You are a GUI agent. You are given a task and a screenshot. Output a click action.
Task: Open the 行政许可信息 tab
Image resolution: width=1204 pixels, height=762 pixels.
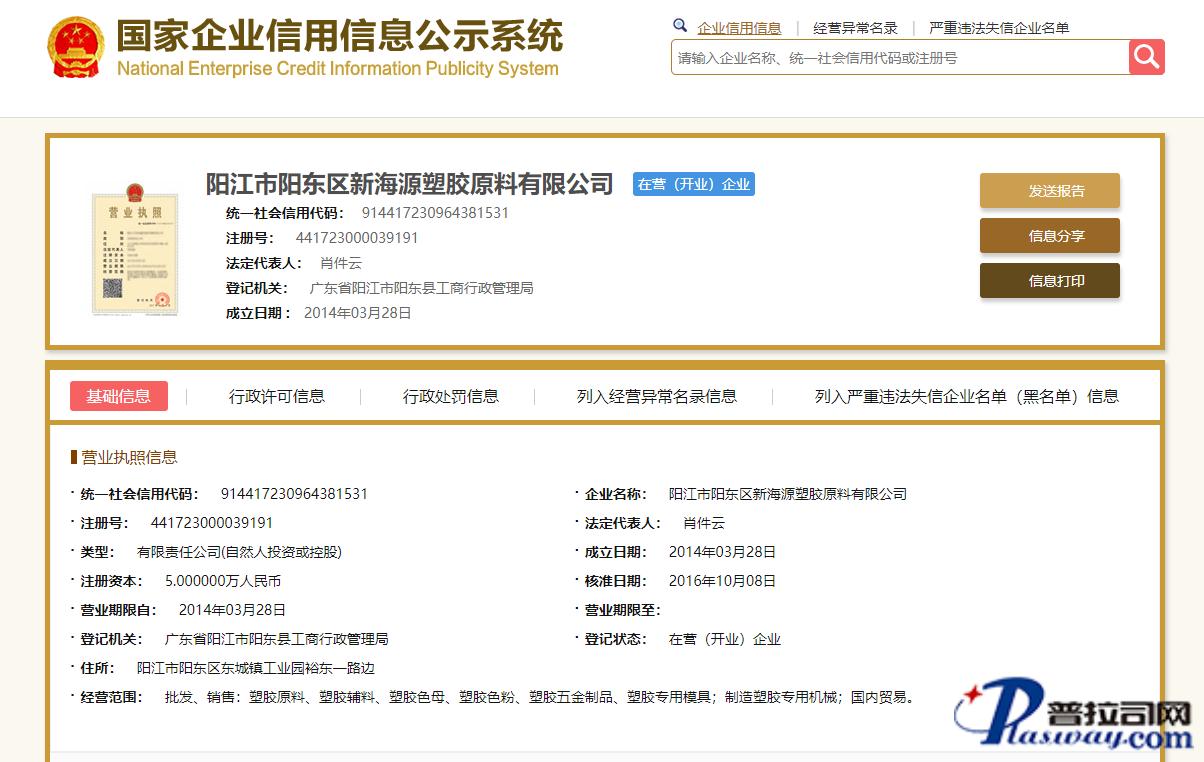(277, 396)
